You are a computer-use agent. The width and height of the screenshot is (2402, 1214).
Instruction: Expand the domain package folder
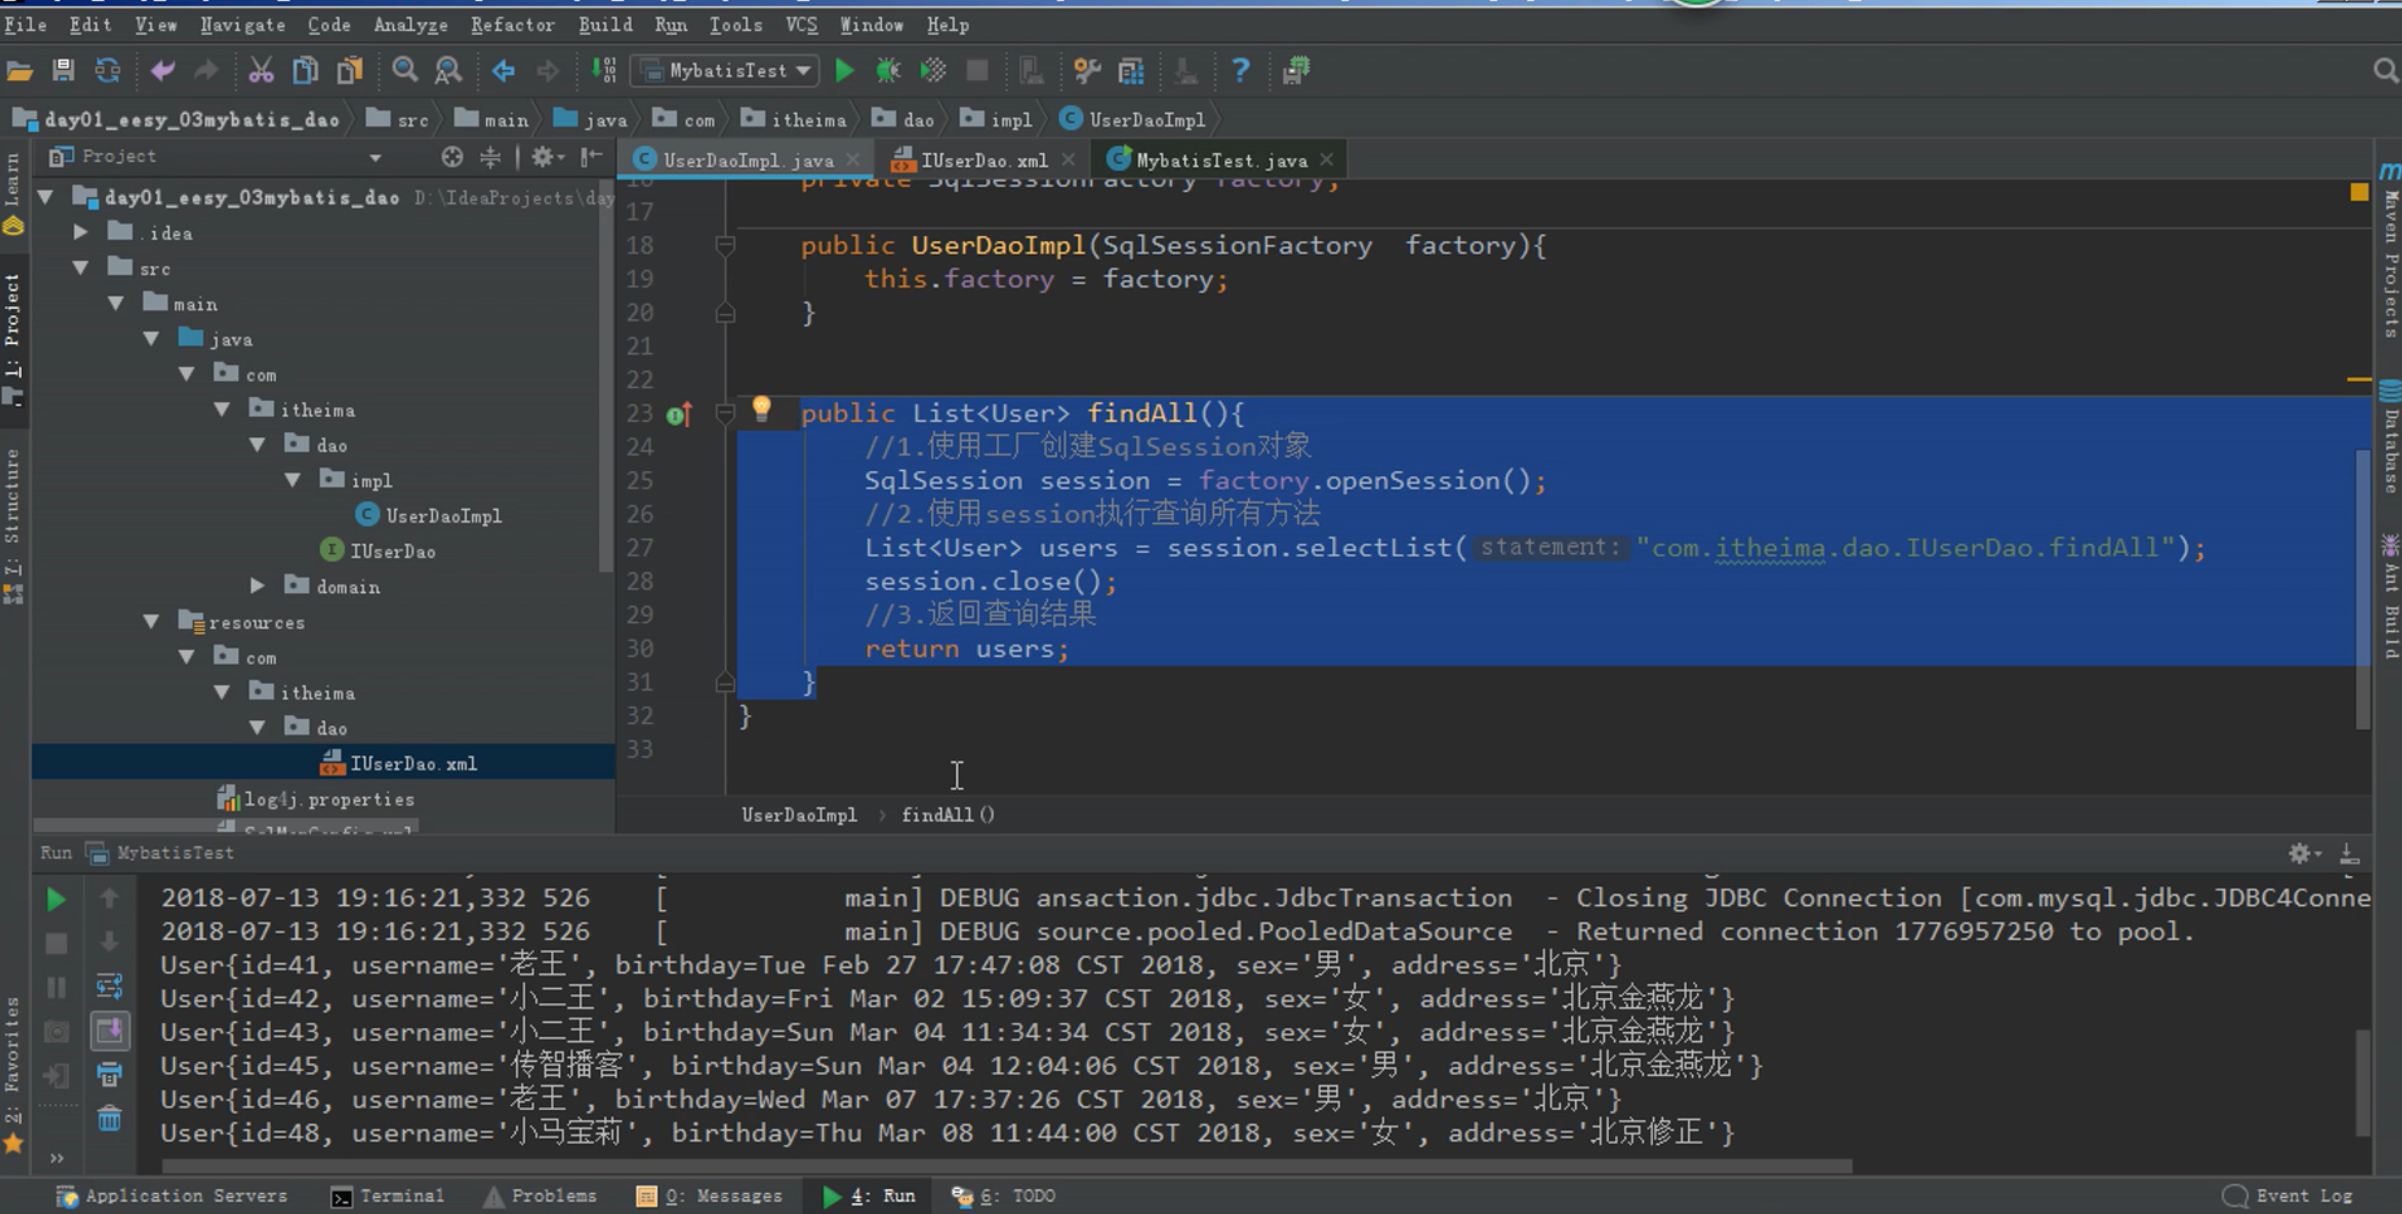coord(257,586)
